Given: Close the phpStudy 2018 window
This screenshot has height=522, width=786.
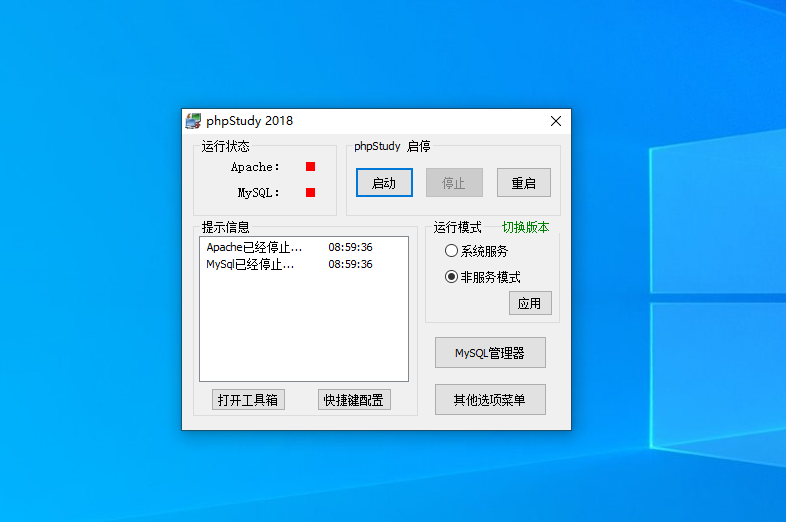Looking at the screenshot, I should (x=555, y=121).
